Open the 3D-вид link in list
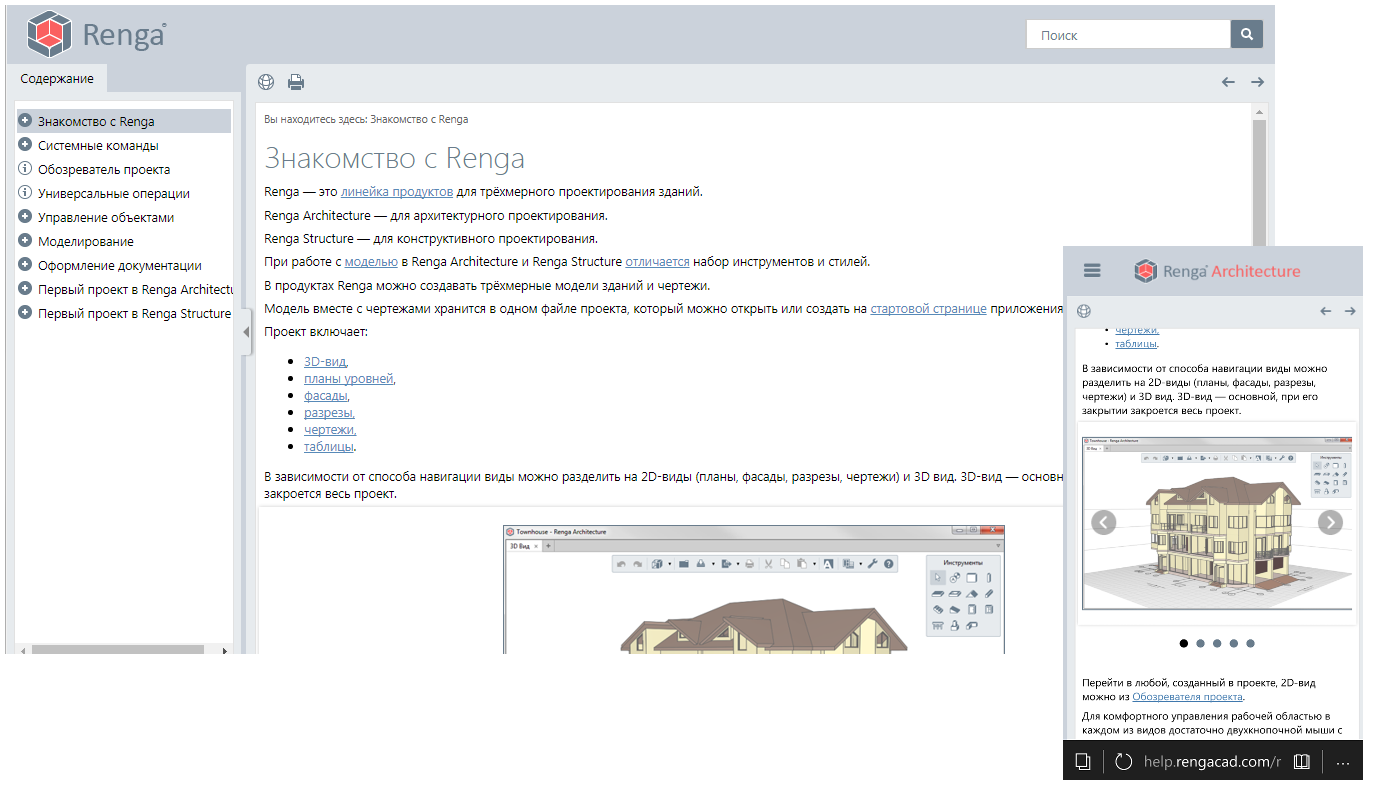 326,361
